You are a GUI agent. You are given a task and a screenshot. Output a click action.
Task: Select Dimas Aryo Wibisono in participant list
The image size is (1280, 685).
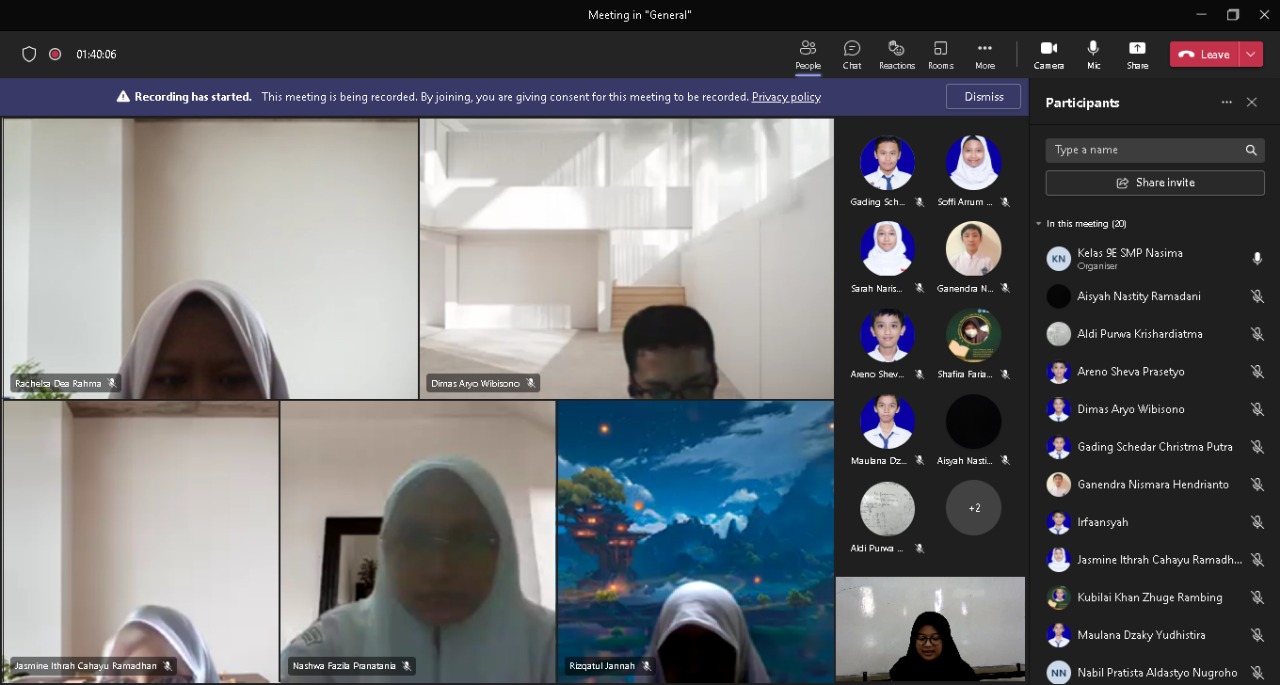[x=1130, y=409]
